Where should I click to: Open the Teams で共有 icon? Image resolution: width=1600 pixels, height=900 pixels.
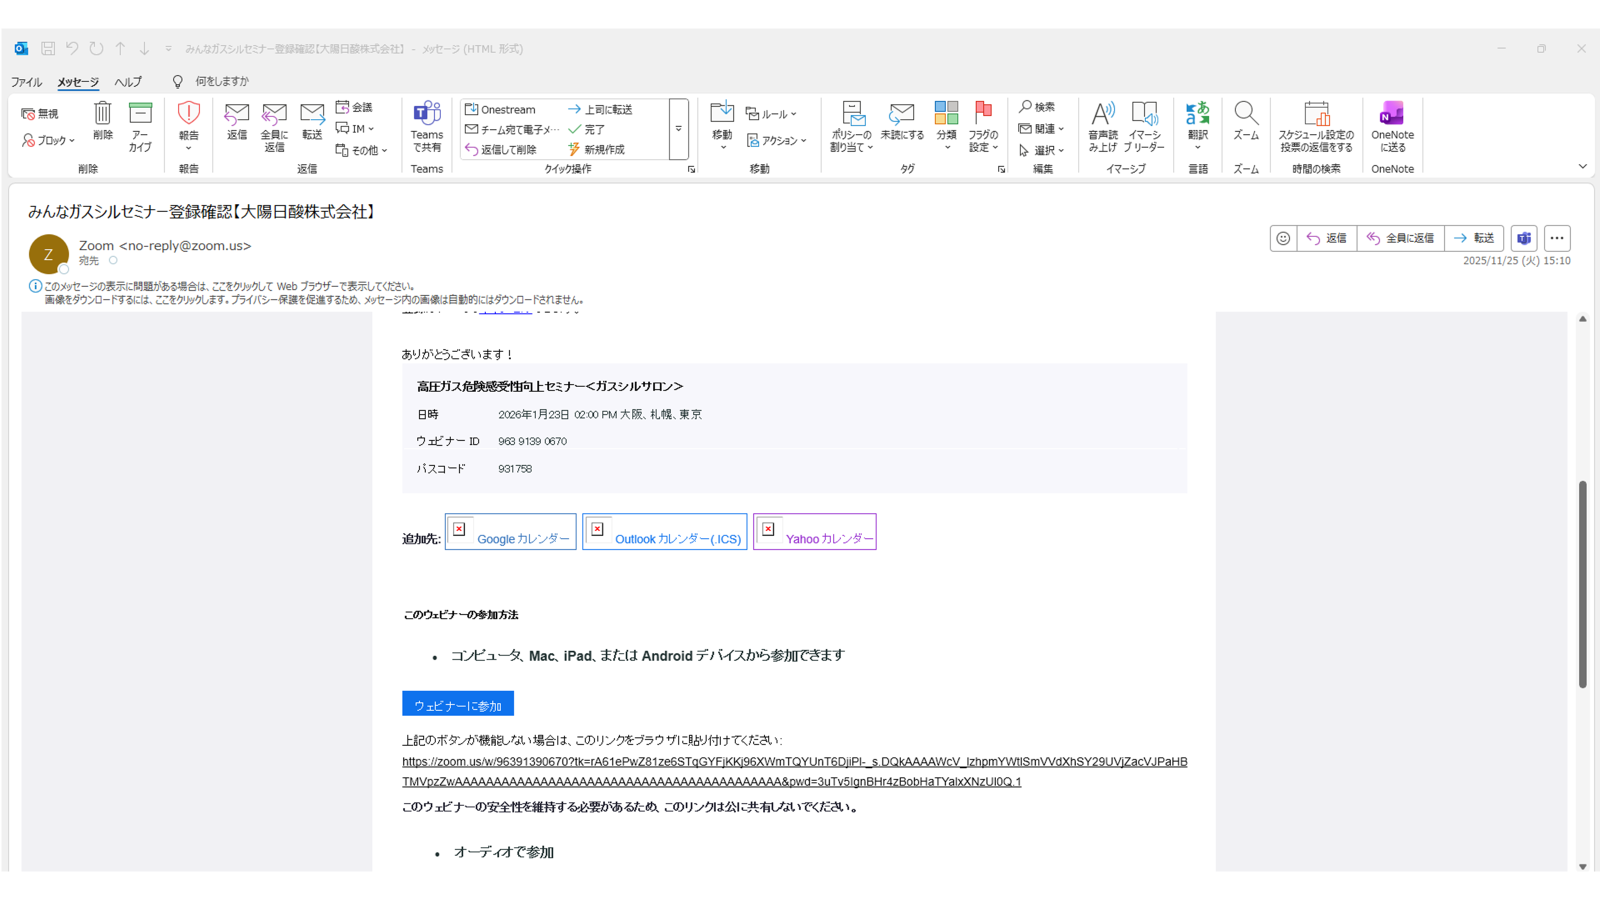coord(427,127)
